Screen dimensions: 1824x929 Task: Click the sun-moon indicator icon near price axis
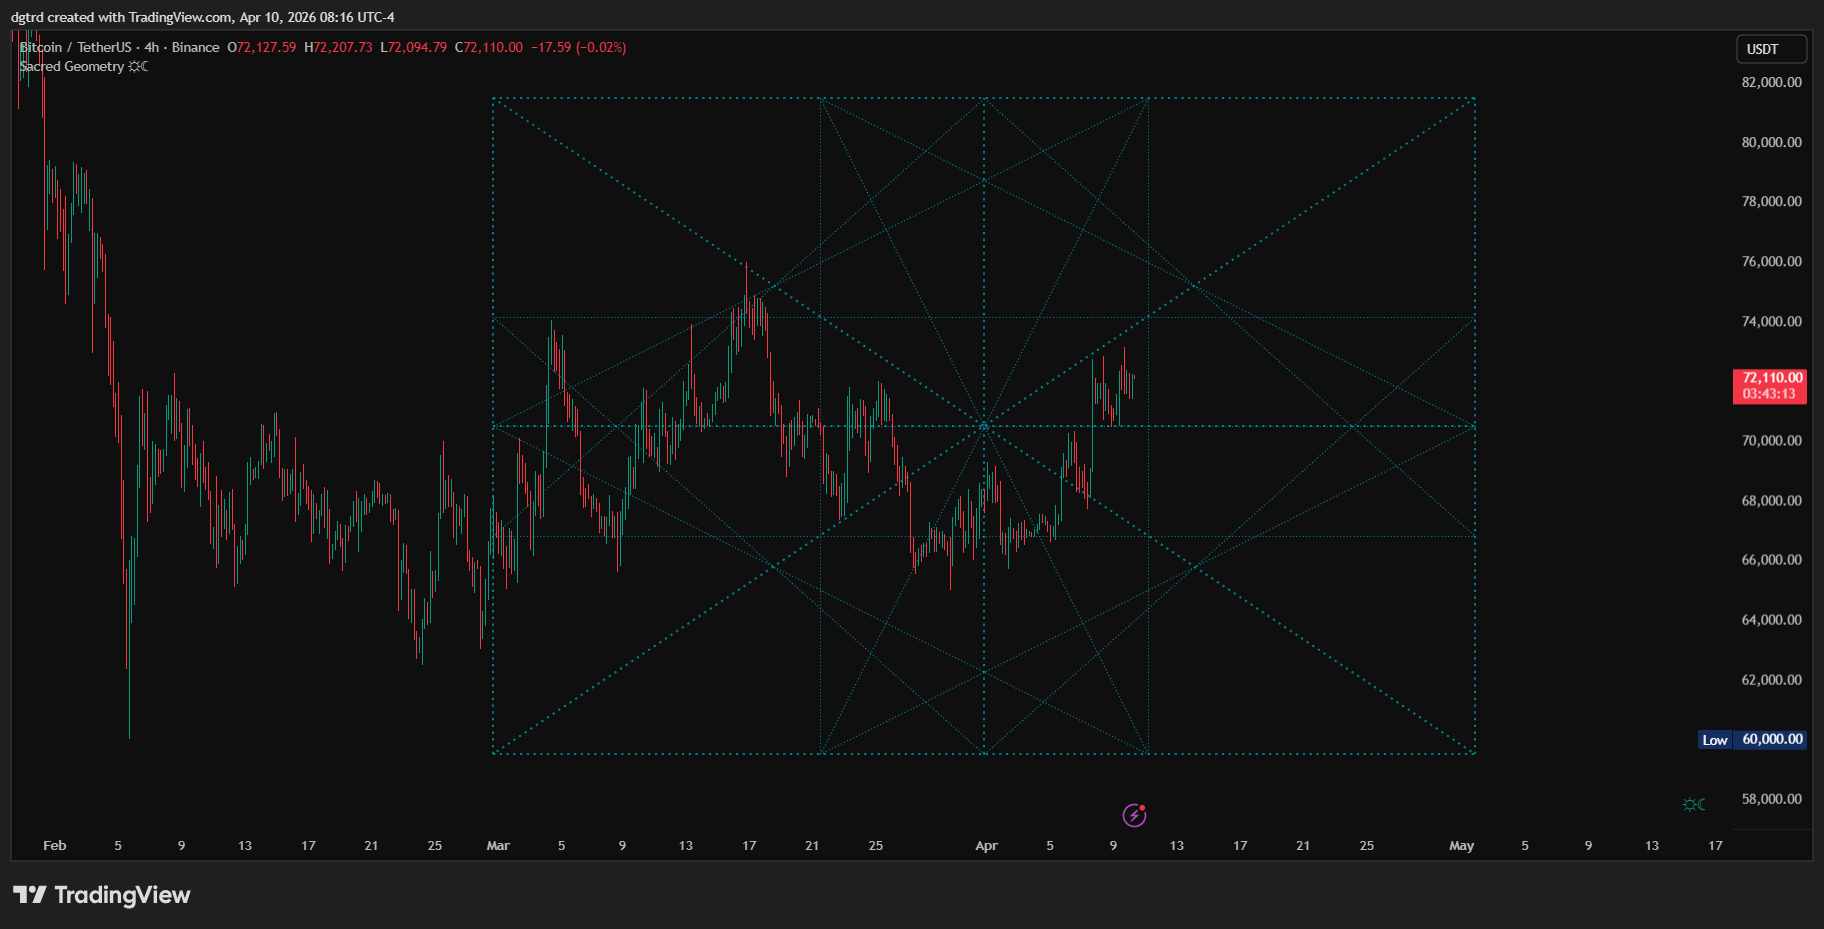[x=1694, y=804]
